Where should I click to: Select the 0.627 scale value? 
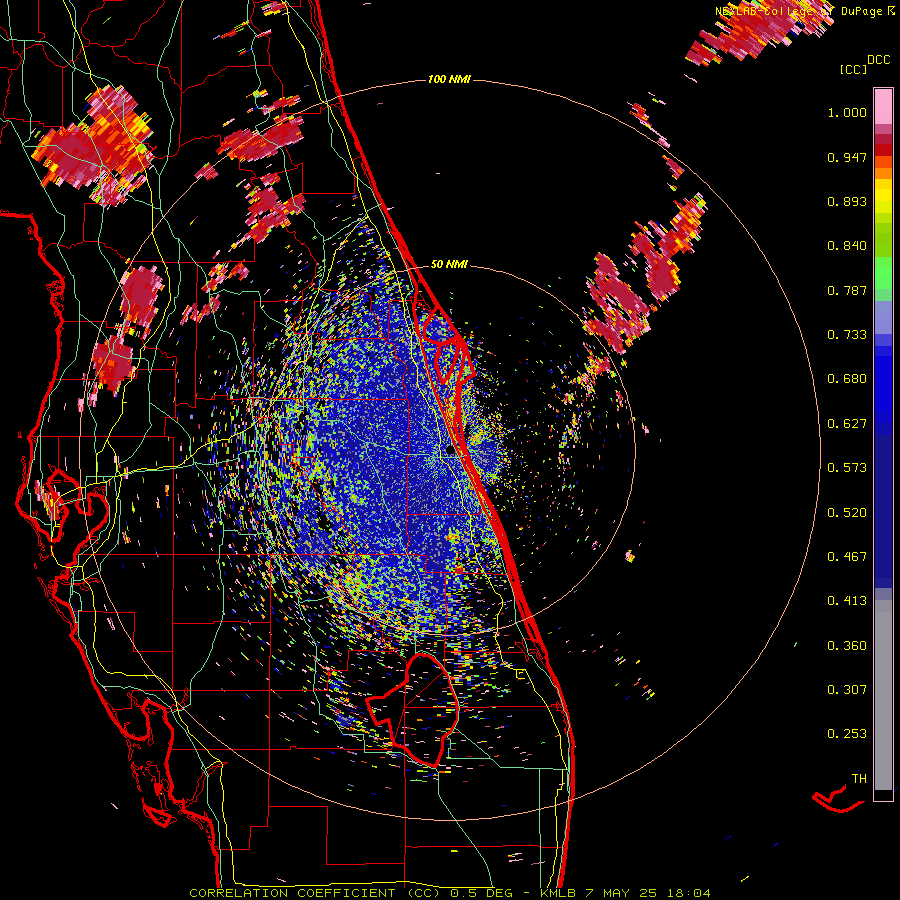(847, 424)
